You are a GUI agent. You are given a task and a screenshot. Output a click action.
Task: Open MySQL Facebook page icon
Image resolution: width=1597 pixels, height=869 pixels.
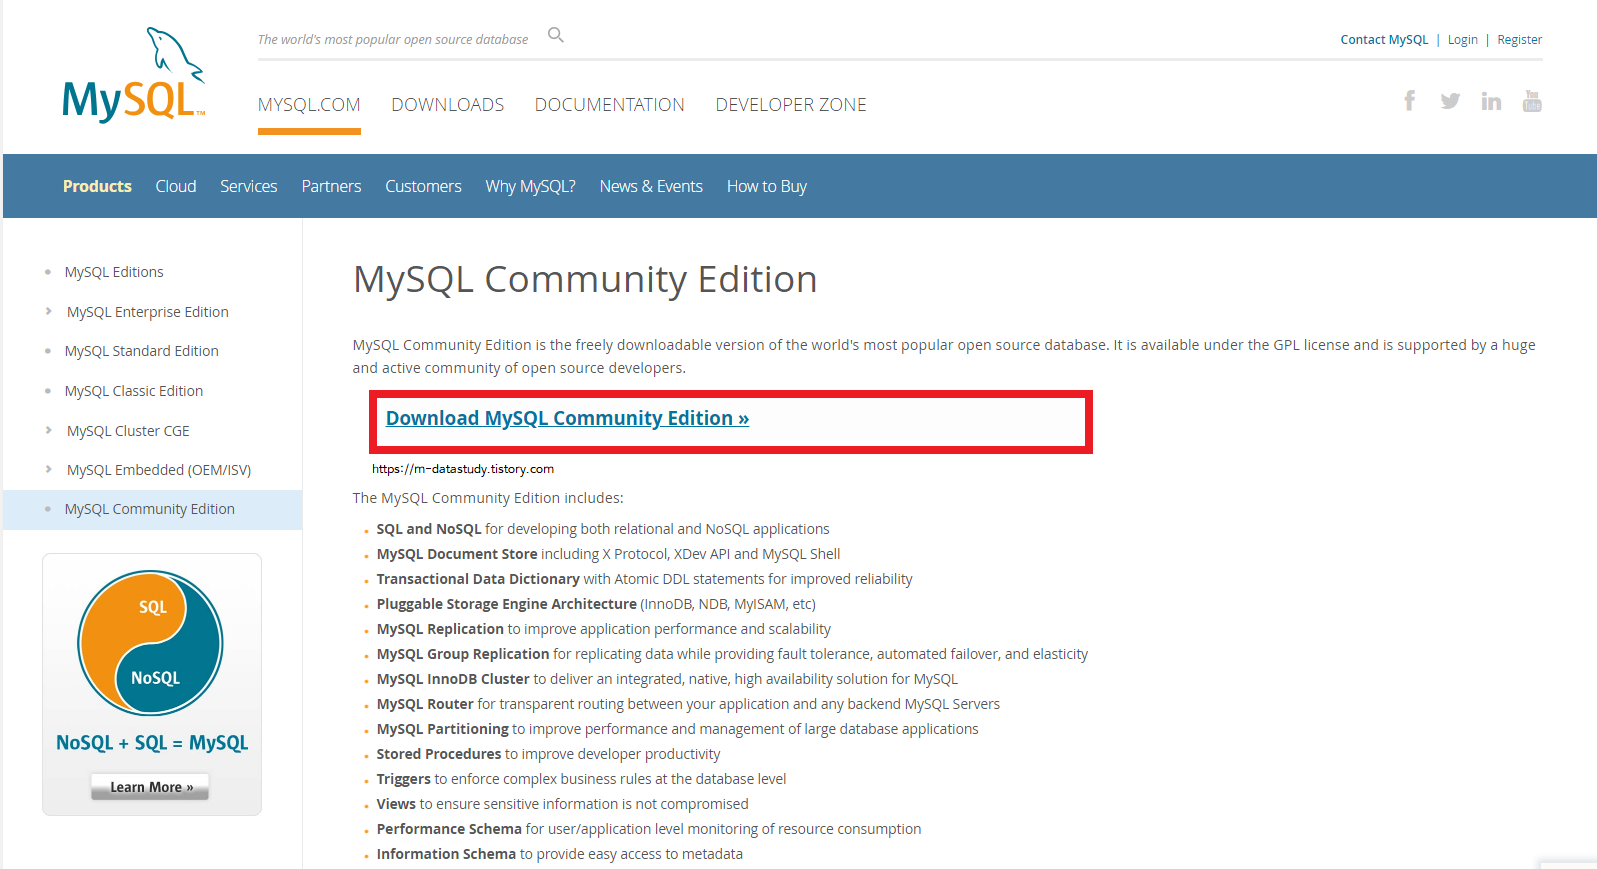click(x=1409, y=100)
